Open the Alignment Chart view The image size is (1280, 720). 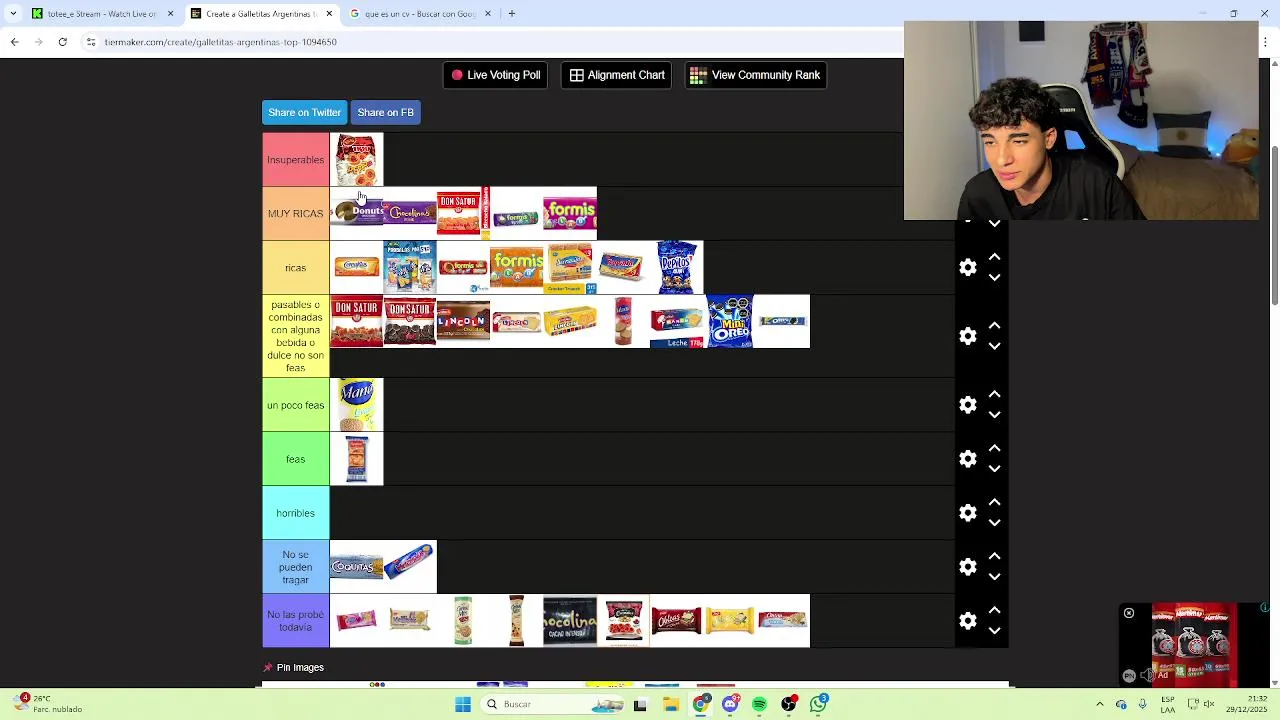click(617, 75)
